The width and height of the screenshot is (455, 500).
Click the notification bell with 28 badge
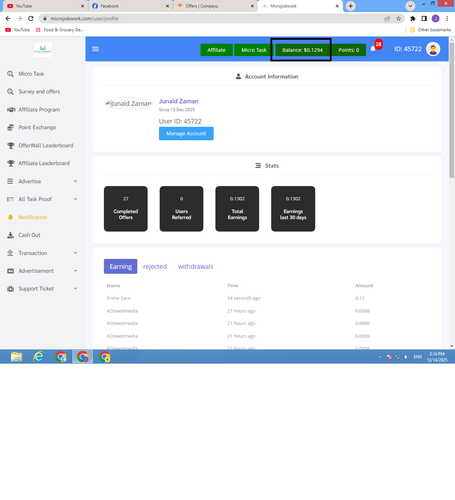pyautogui.click(x=373, y=49)
